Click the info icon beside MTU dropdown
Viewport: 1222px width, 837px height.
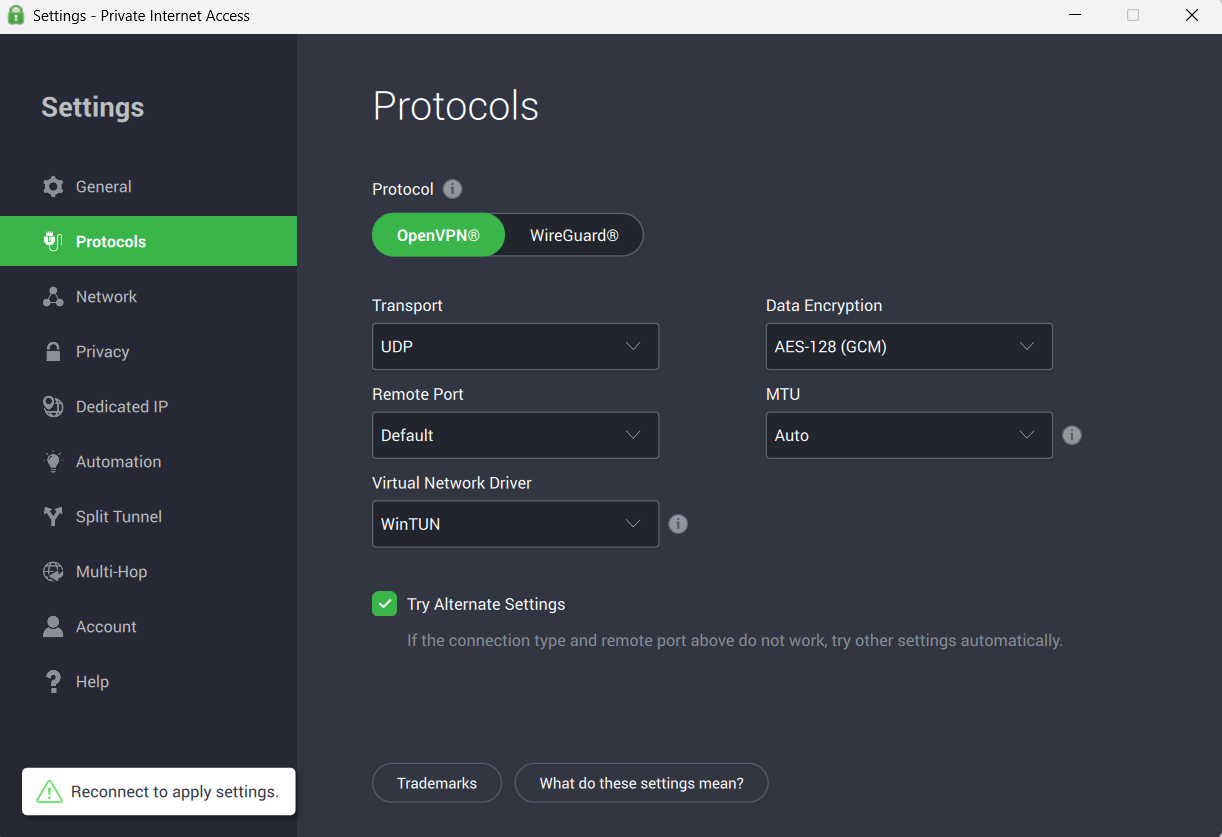pyautogui.click(x=1072, y=435)
